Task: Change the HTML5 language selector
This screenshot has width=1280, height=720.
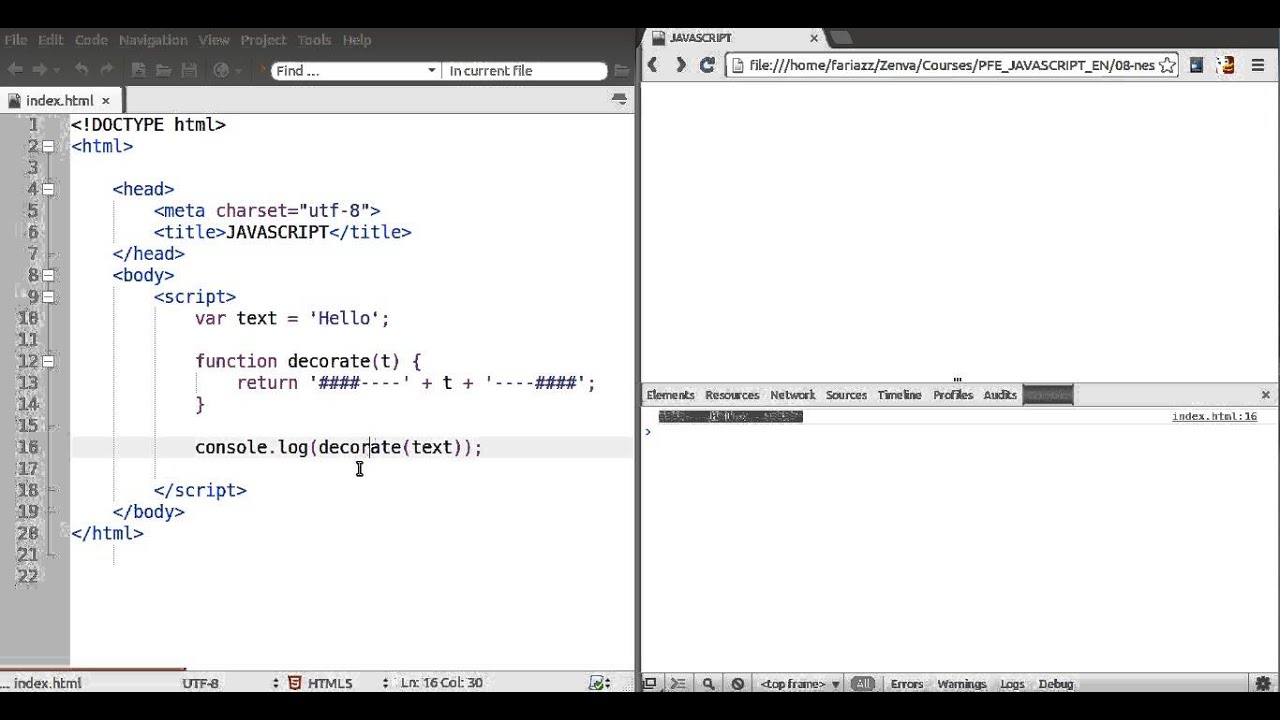Action: point(338,683)
